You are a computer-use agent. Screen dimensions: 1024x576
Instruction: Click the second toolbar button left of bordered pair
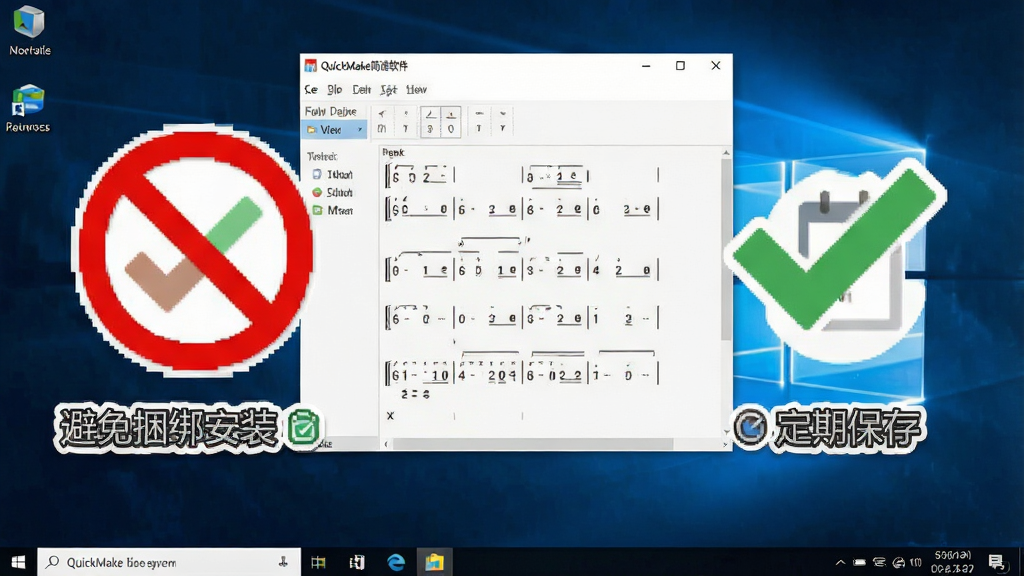coord(406,121)
